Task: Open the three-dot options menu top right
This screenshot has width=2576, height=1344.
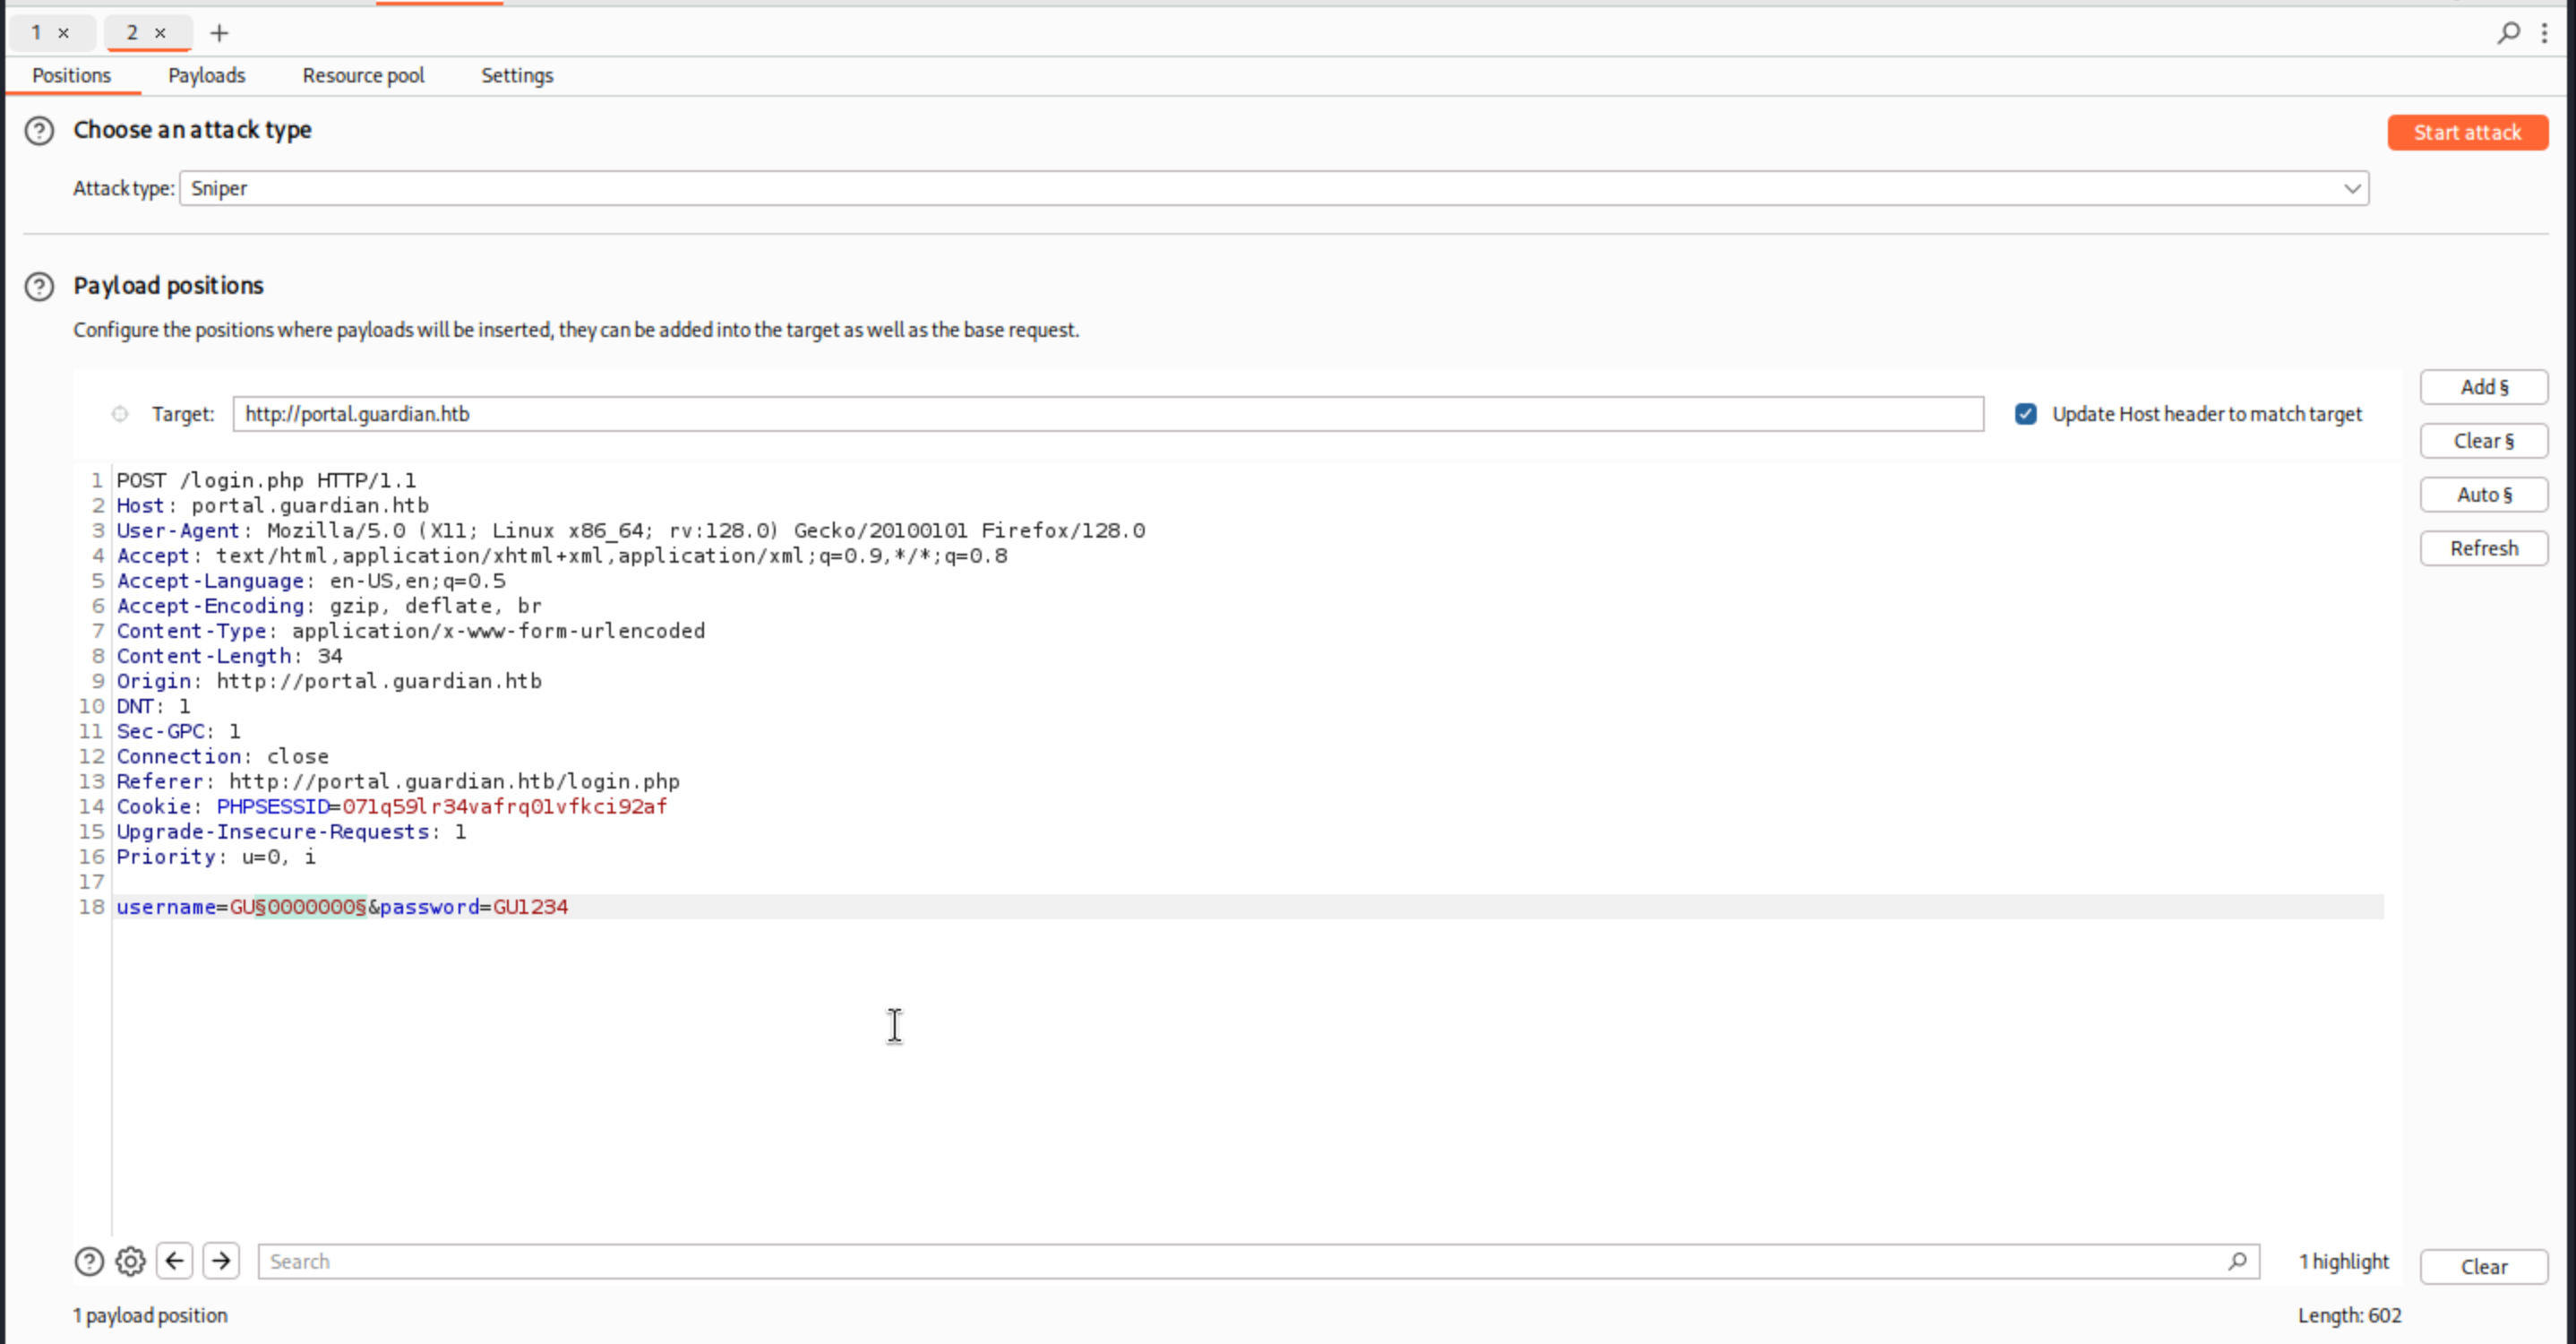Action: click(x=2544, y=33)
